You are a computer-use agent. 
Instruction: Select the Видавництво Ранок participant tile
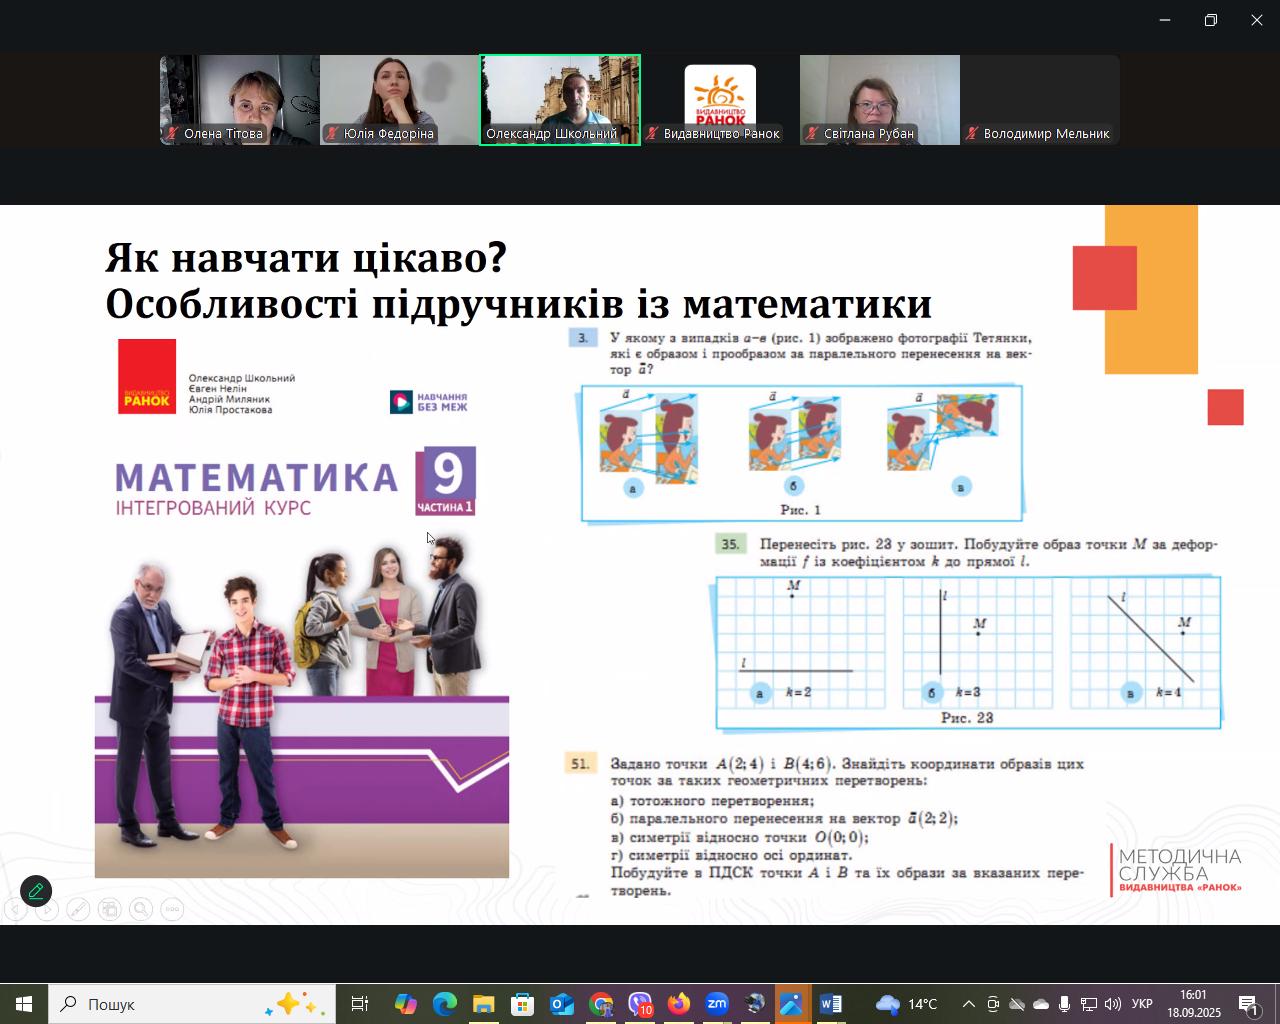[720, 100]
